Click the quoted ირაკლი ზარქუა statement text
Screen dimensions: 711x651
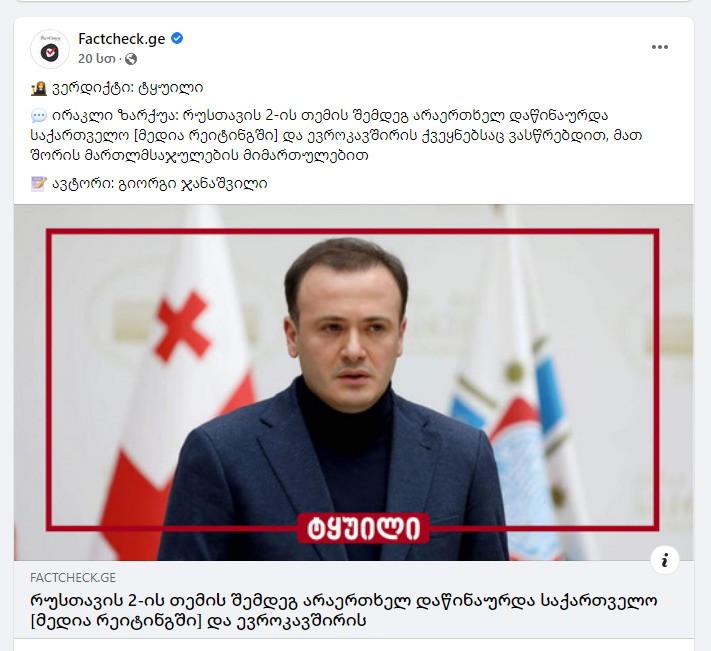[336, 135]
